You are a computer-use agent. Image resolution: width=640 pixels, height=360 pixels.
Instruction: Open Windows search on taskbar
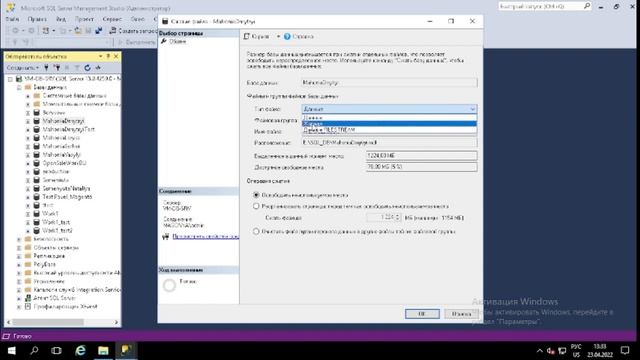(34, 351)
